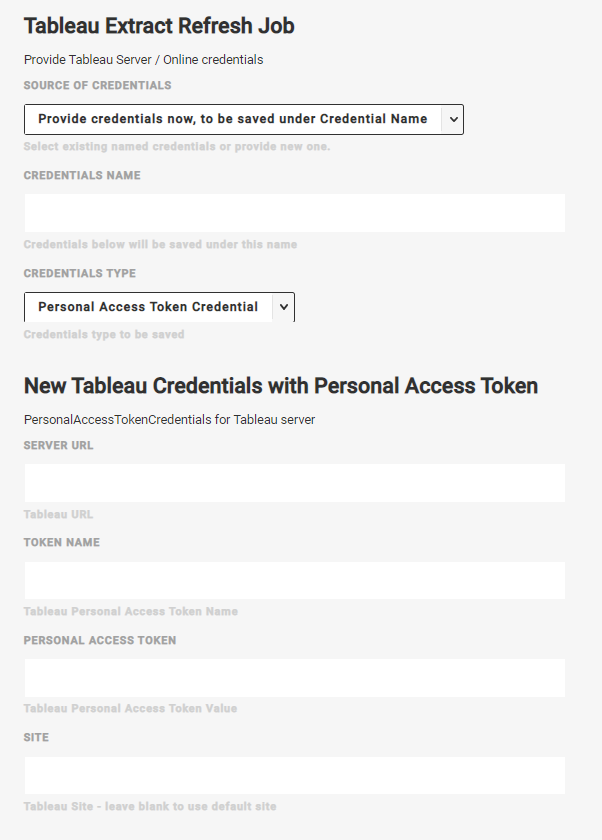Open the Credentials Type dropdown
The height and width of the screenshot is (840, 602).
(148, 307)
